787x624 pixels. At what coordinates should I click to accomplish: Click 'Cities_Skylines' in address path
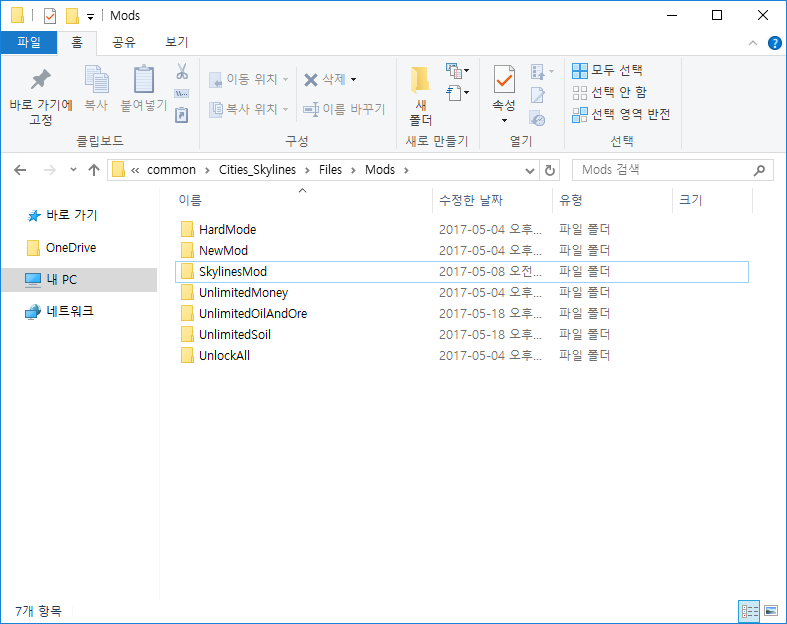point(257,170)
